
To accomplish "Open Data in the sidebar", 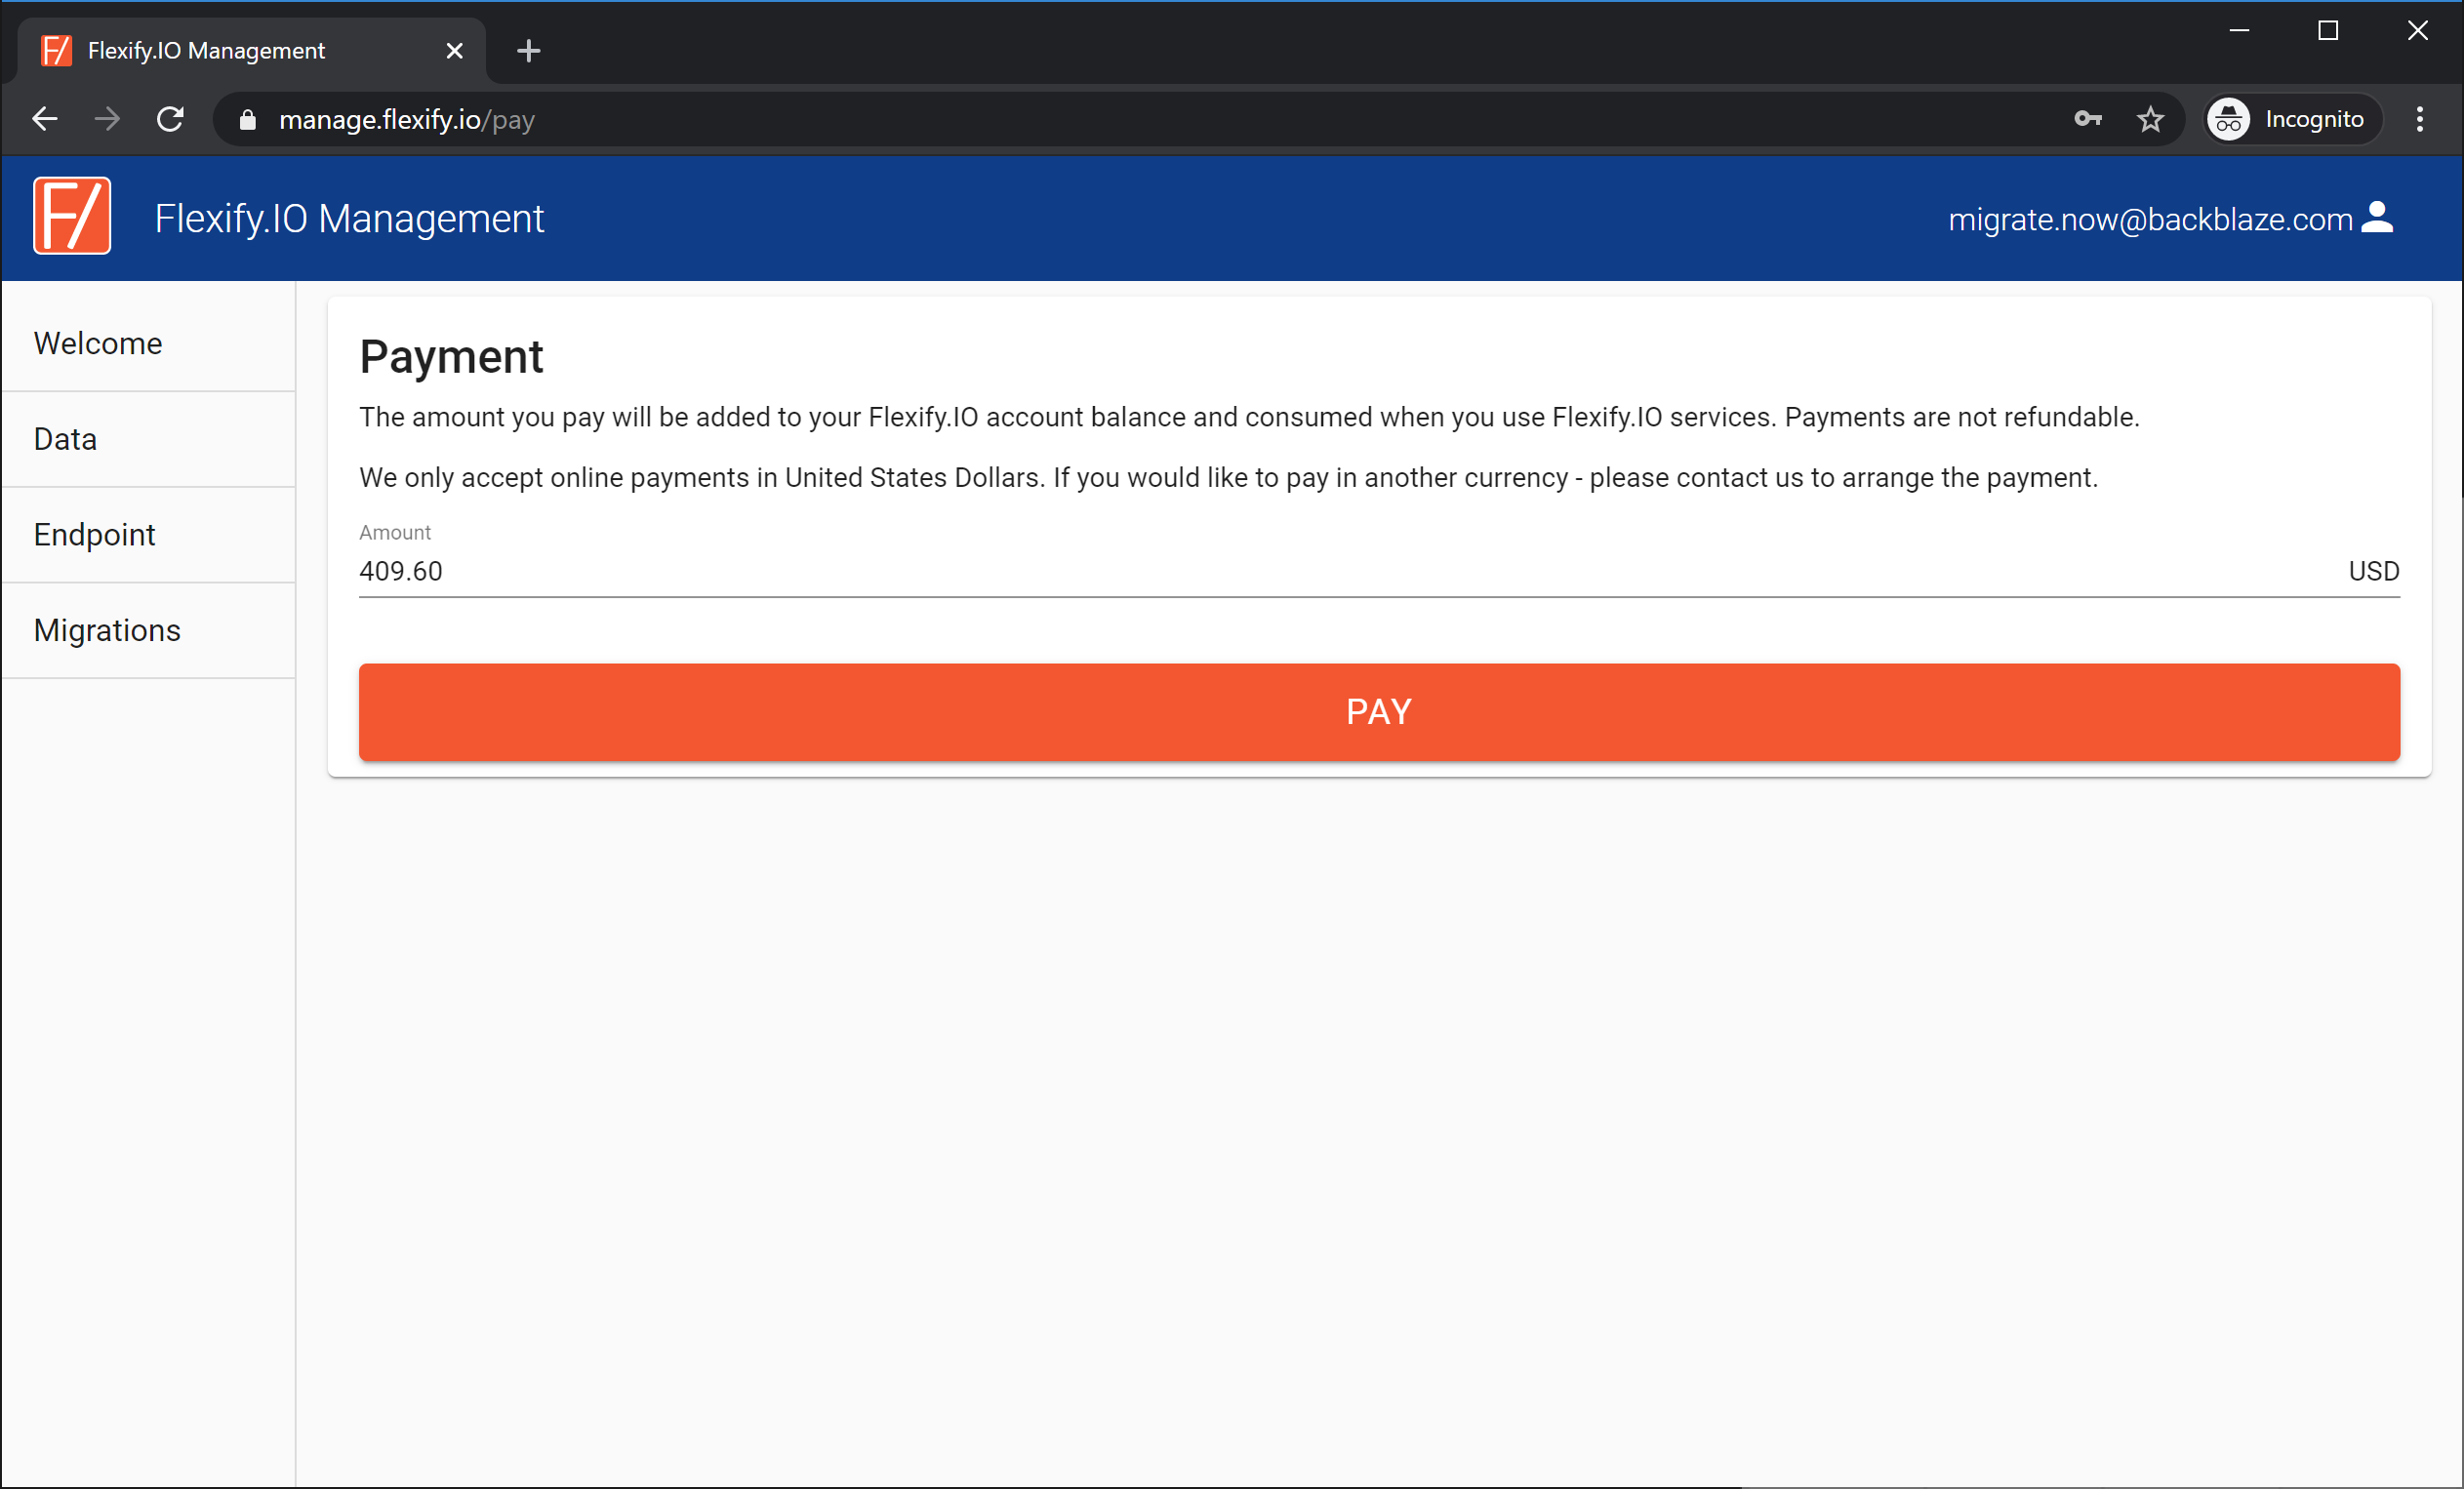I will [148, 439].
